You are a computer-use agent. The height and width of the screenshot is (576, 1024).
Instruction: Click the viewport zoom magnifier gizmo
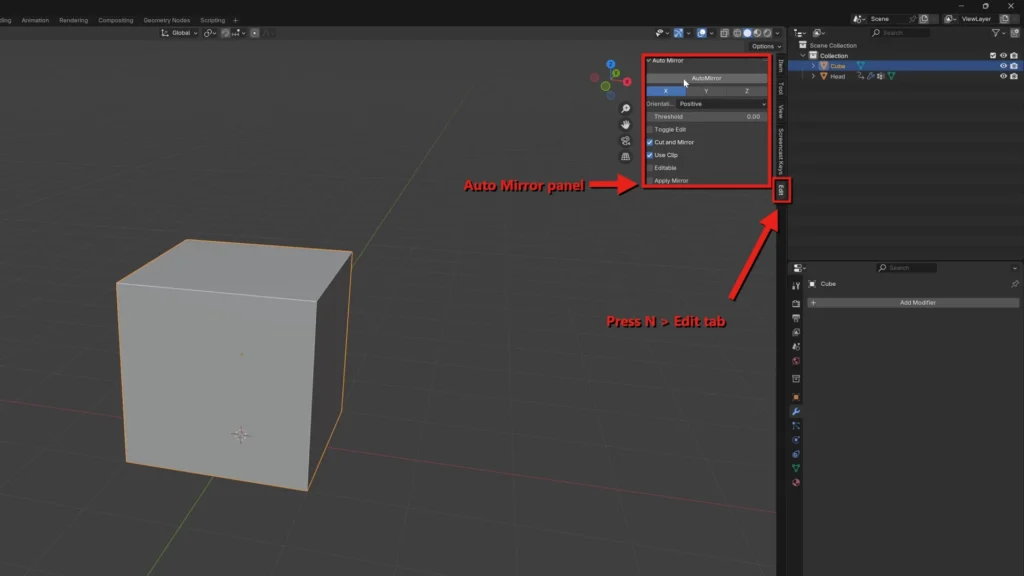pos(626,108)
